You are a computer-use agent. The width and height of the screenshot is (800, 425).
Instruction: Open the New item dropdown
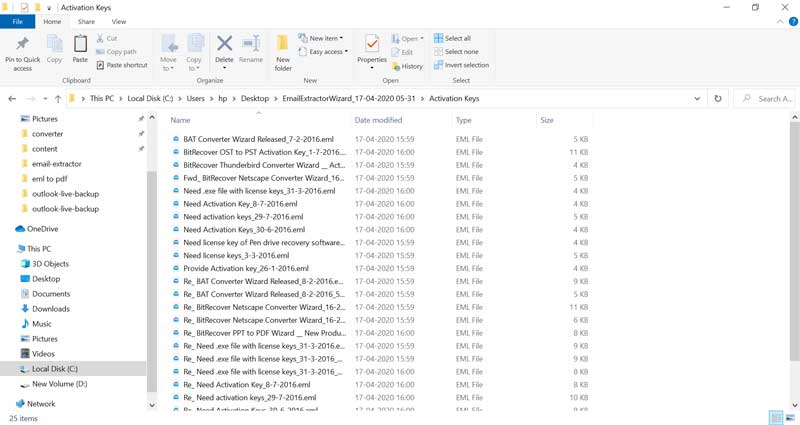(321, 38)
